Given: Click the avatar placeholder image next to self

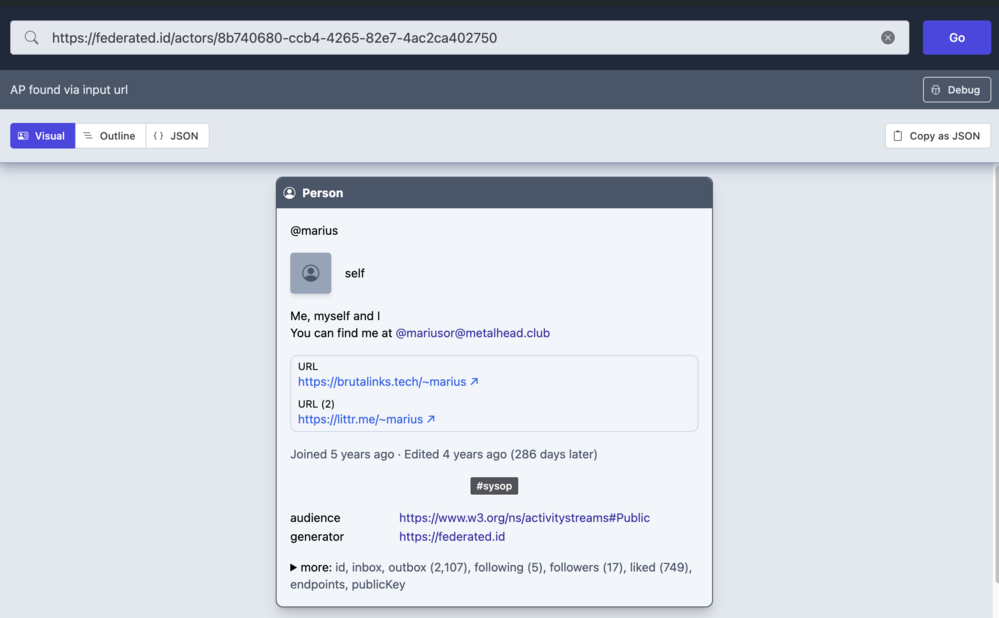Looking at the screenshot, I should (311, 273).
